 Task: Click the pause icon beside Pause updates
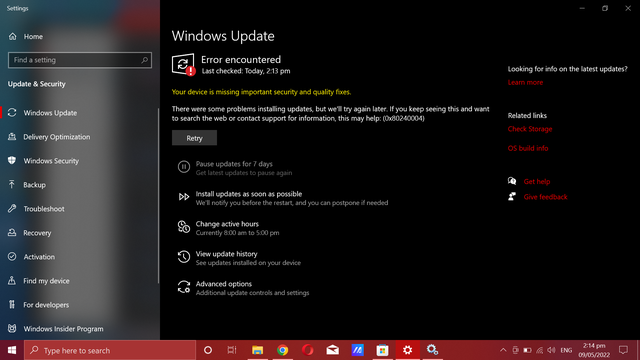click(184, 167)
